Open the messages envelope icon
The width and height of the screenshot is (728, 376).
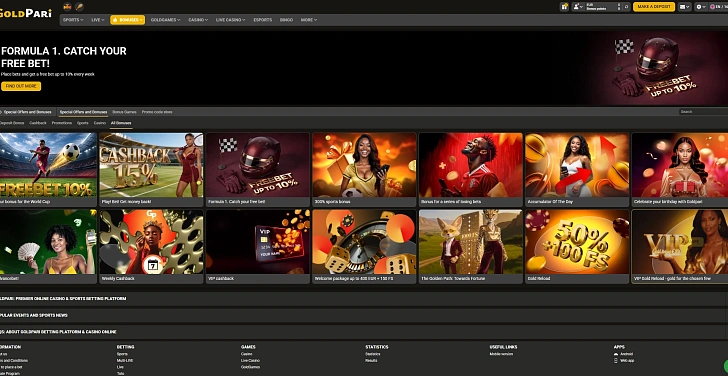coord(684,6)
